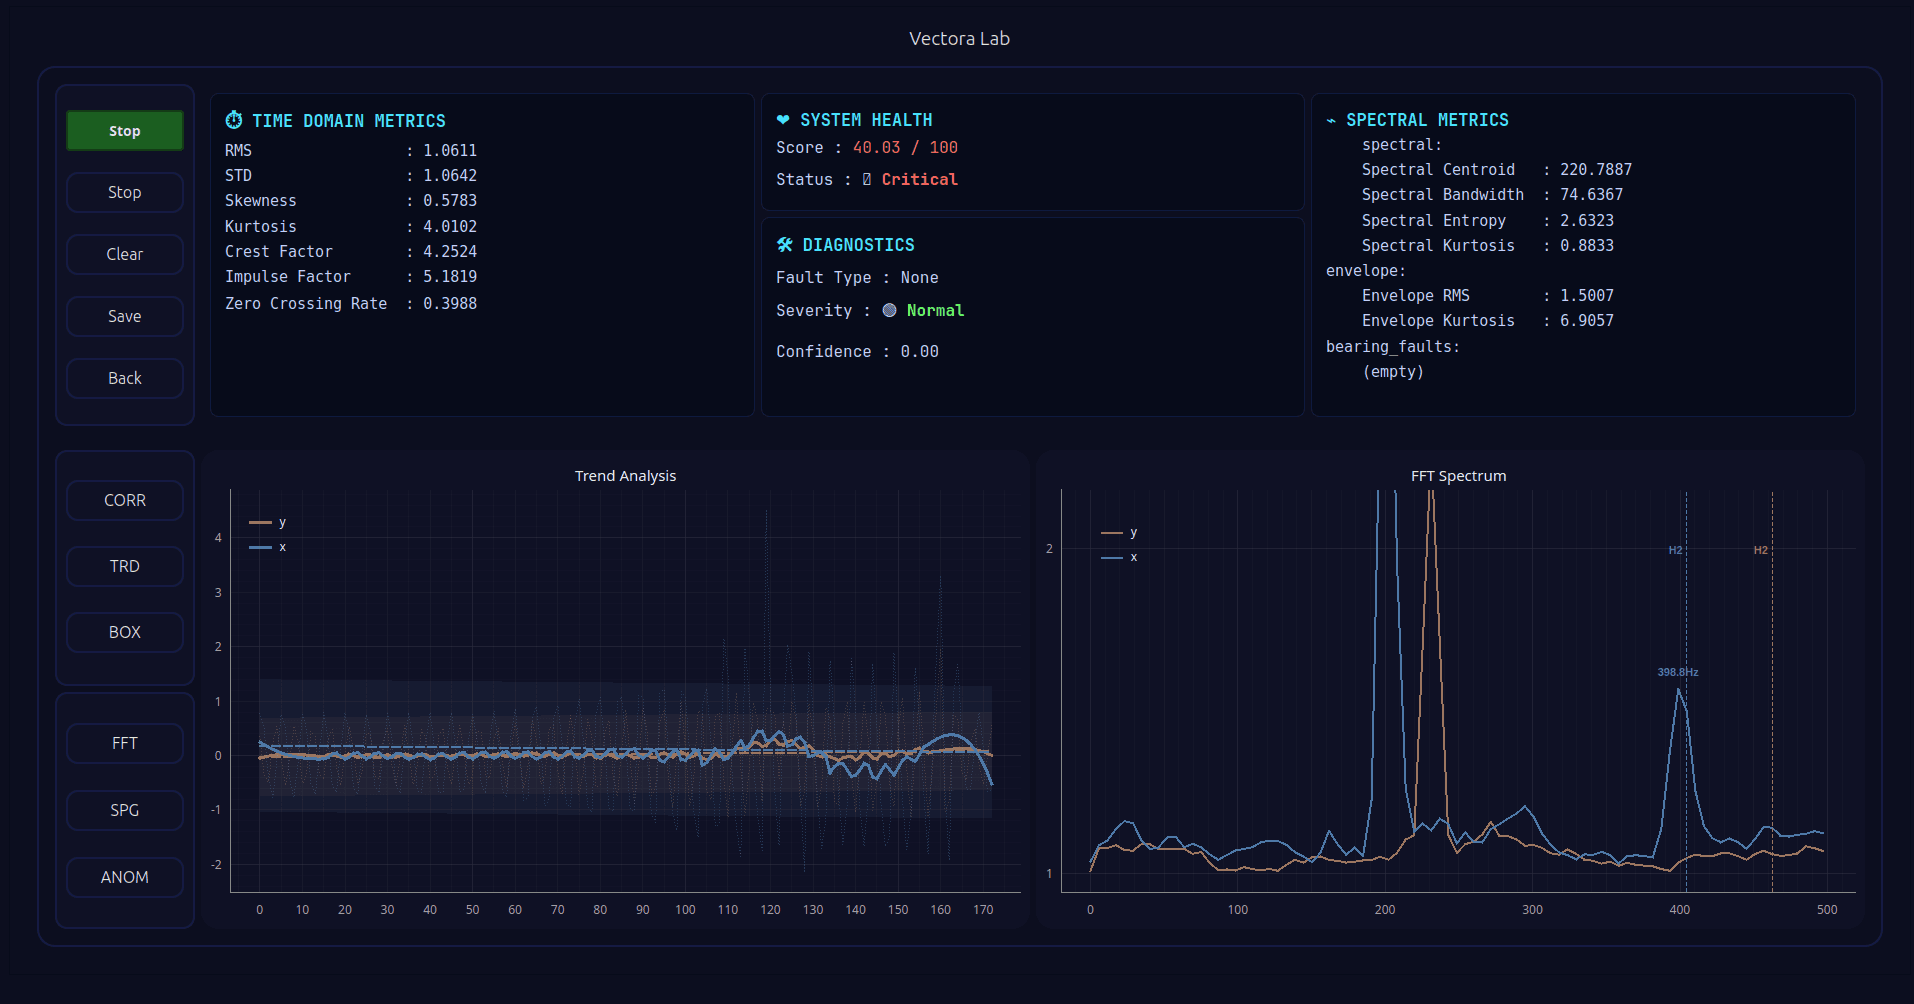Open the BOX plot view
Screen dimensions: 1914x1004
click(125, 632)
